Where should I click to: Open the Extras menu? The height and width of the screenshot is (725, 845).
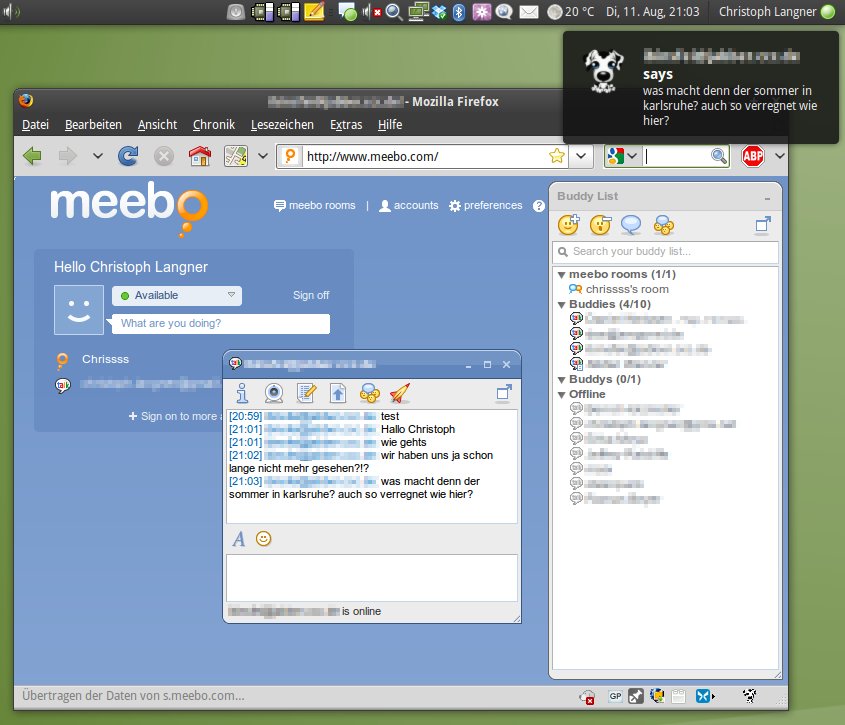click(x=346, y=125)
